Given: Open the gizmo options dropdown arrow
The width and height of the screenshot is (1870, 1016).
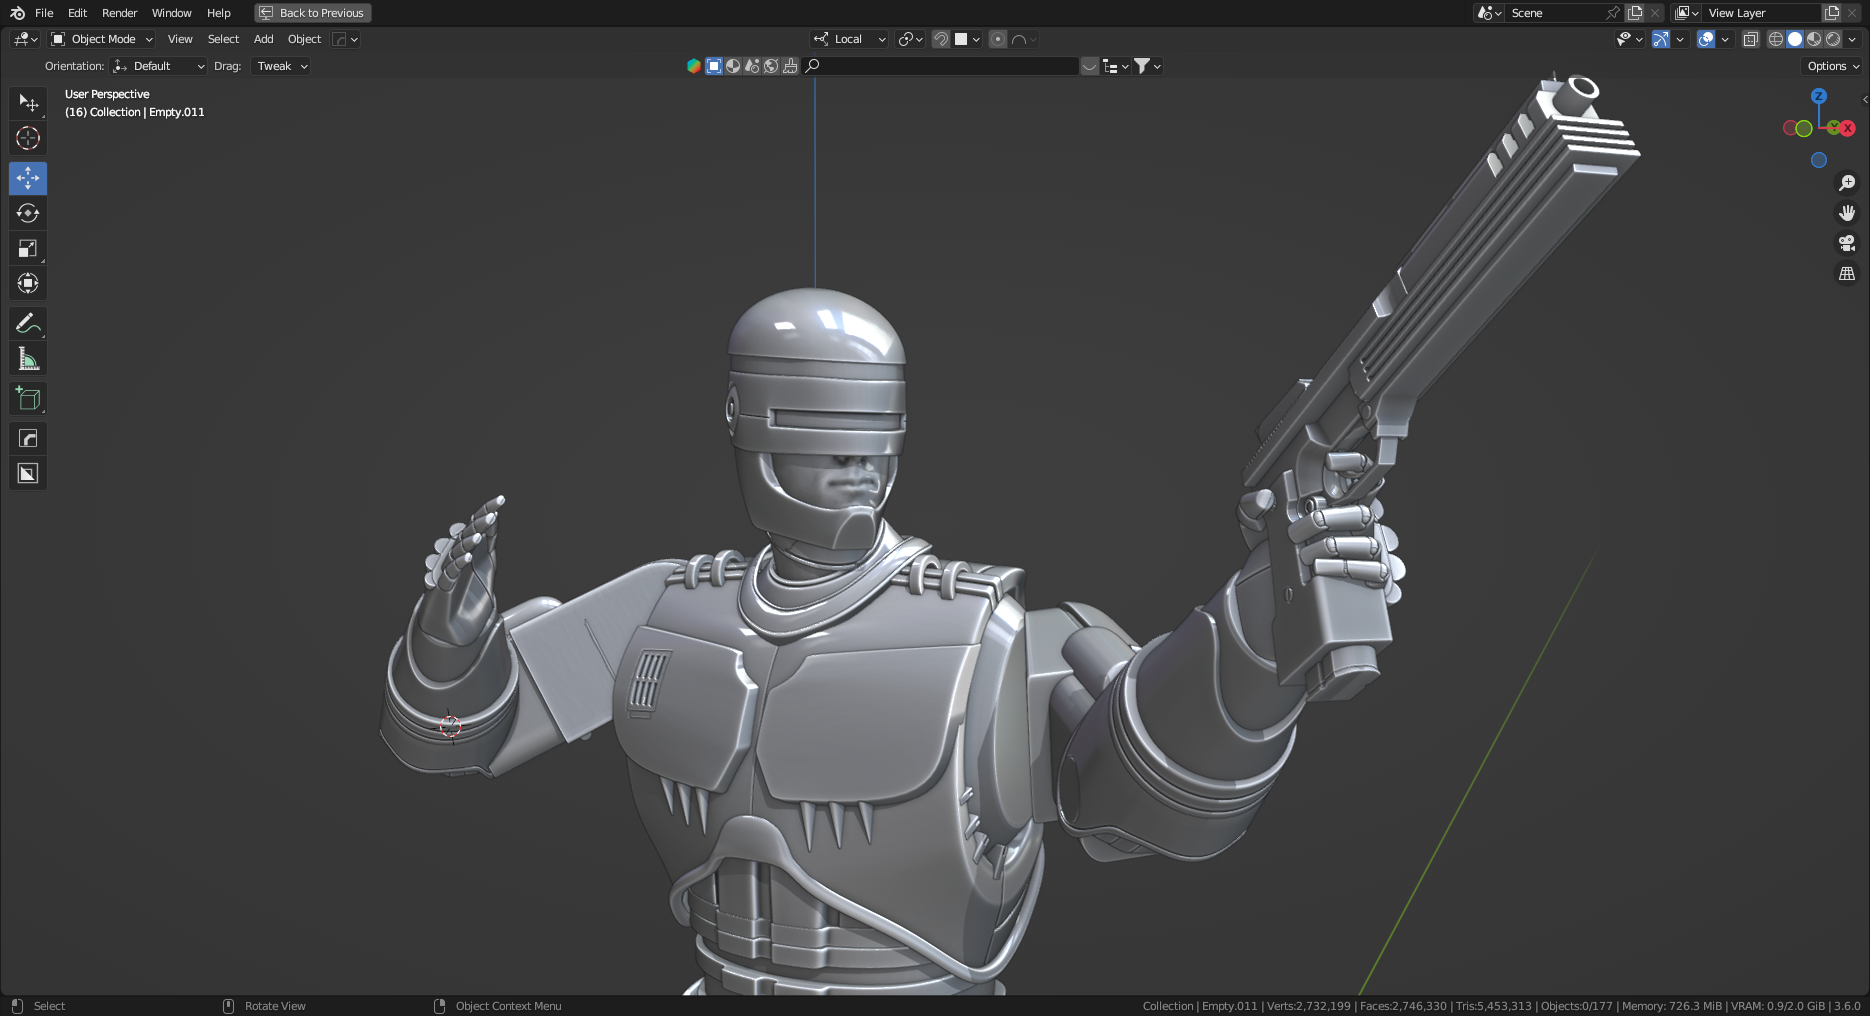Looking at the screenshot, I should (1680, 39).
